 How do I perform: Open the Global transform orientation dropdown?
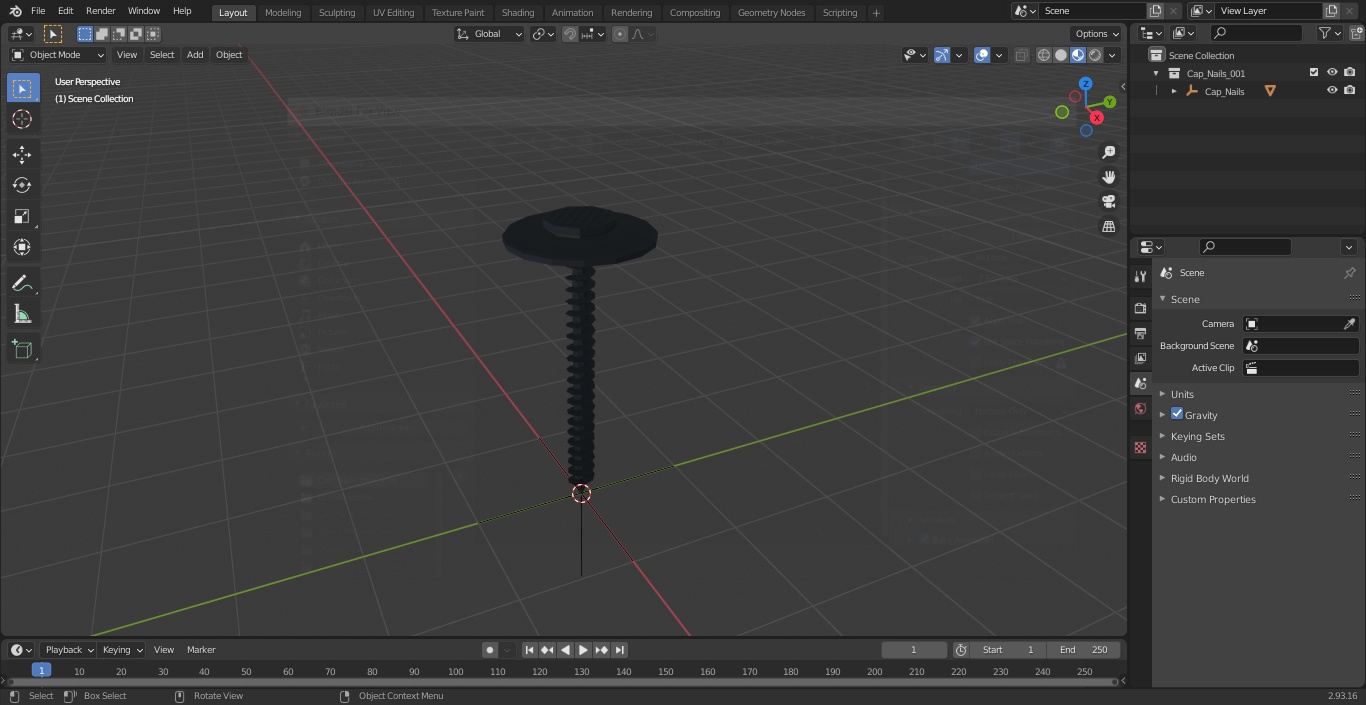click(490, 34)
